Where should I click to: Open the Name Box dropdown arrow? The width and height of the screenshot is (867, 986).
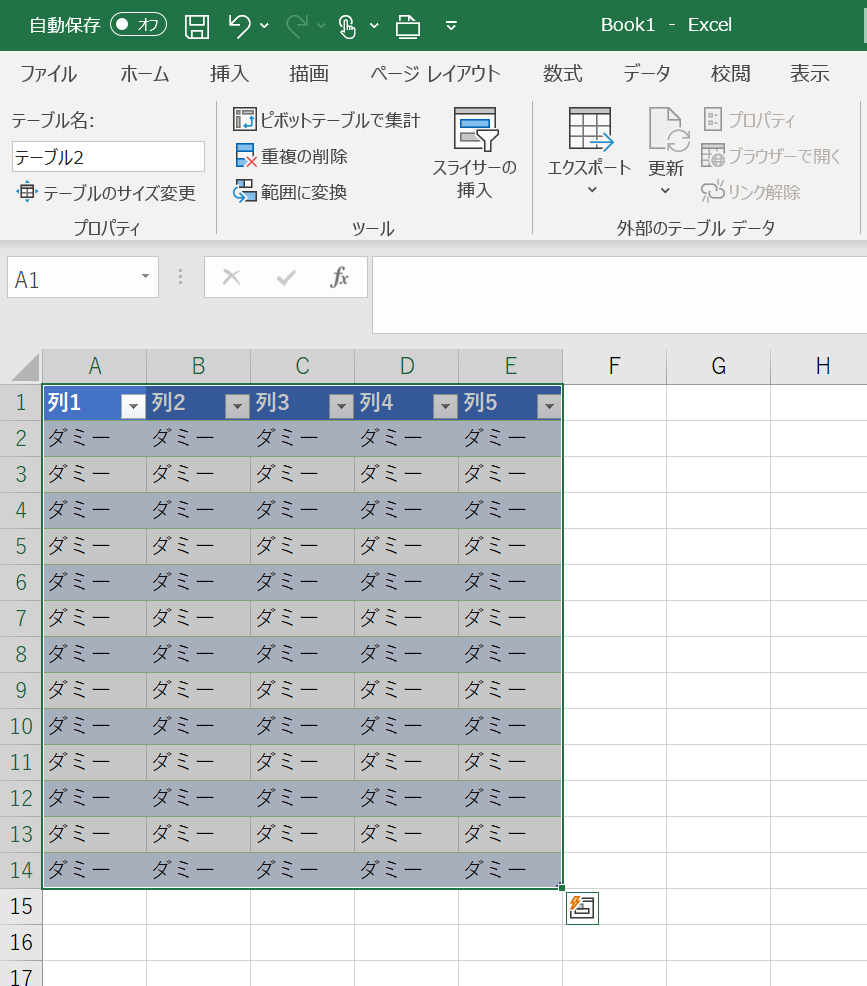[145, 277]
